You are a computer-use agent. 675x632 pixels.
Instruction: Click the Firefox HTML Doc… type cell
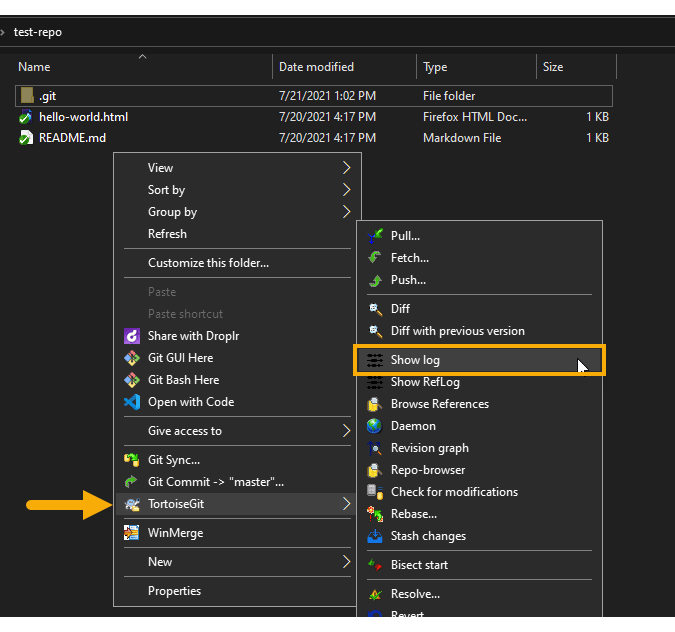pos(475,117)
